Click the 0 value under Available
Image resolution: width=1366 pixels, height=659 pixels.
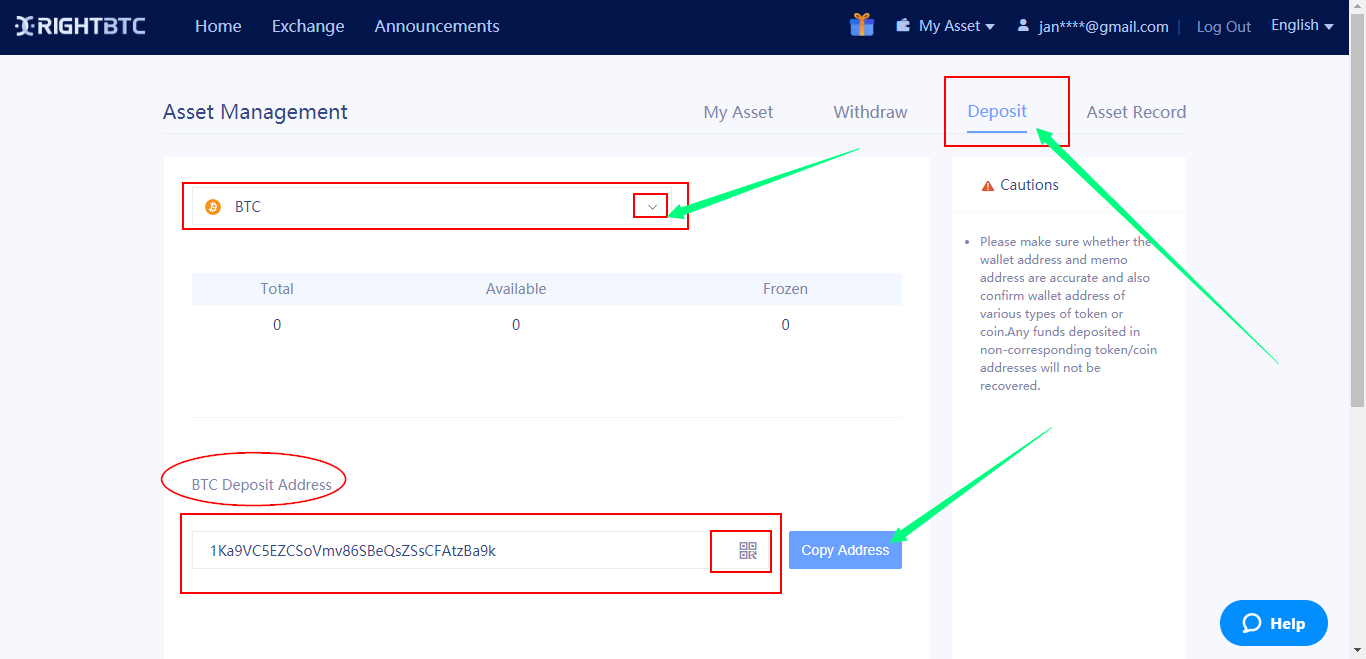pyautogui.click(x=516, y=325)
